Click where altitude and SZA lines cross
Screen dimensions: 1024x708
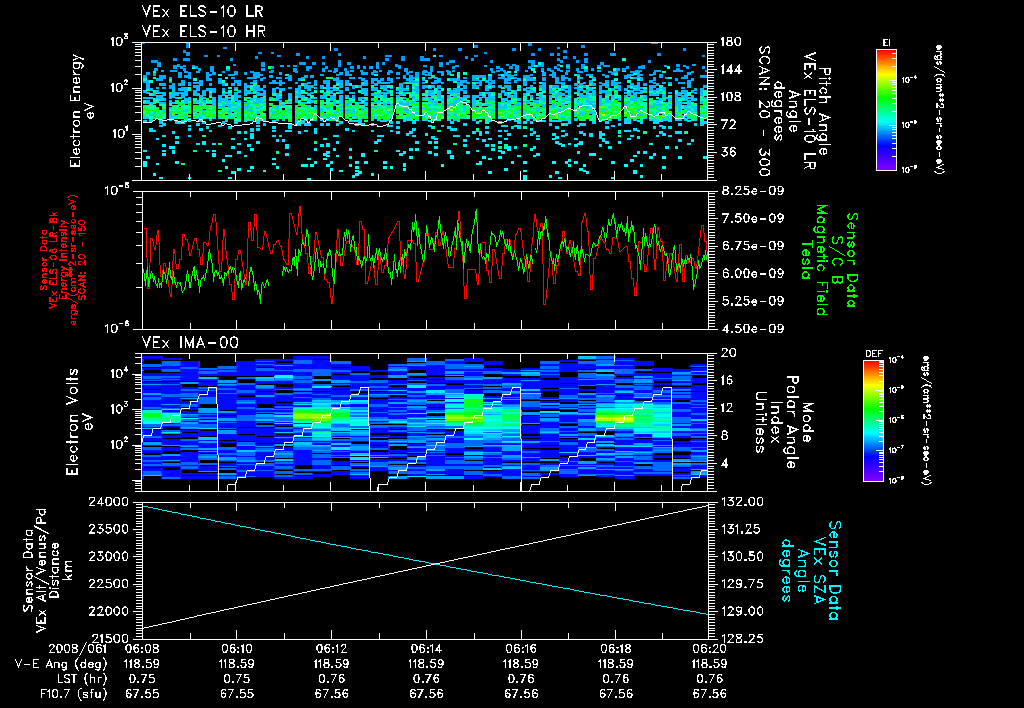tap(434, 564)
